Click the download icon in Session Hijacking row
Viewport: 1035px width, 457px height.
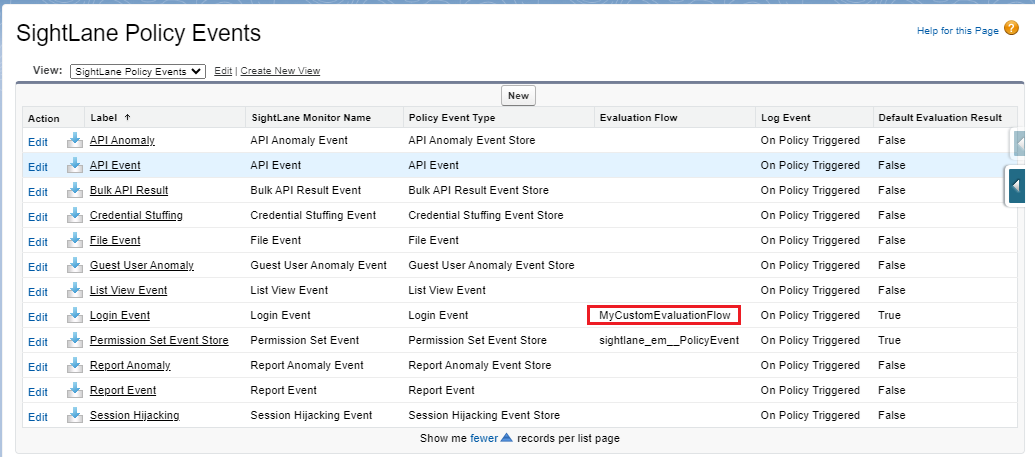coord(75,415)
